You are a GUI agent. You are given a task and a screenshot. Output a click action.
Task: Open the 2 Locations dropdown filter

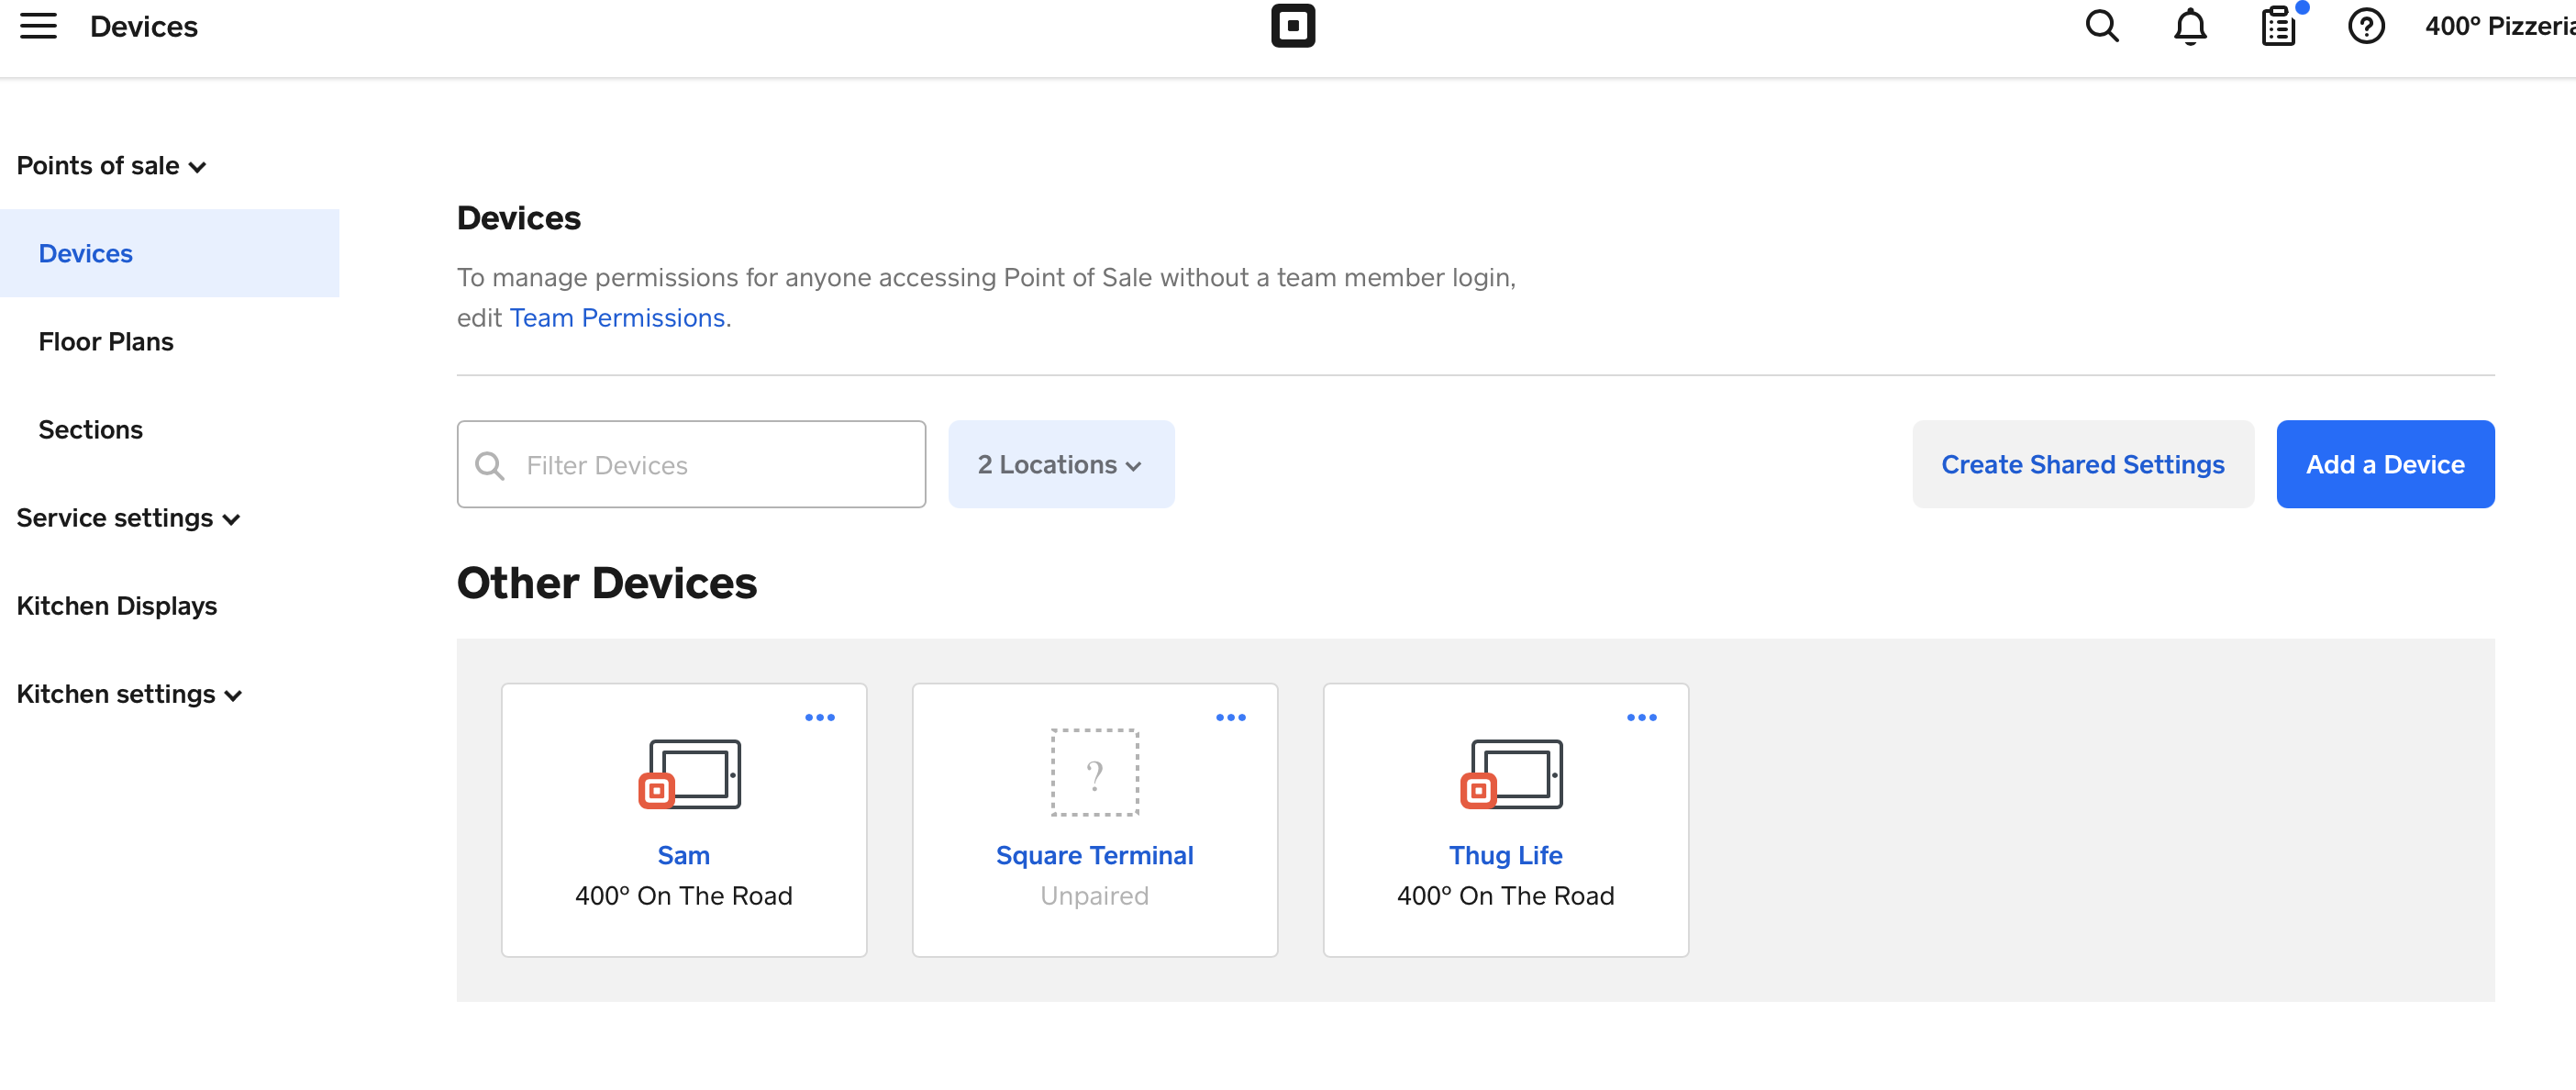click(1060, 464)
